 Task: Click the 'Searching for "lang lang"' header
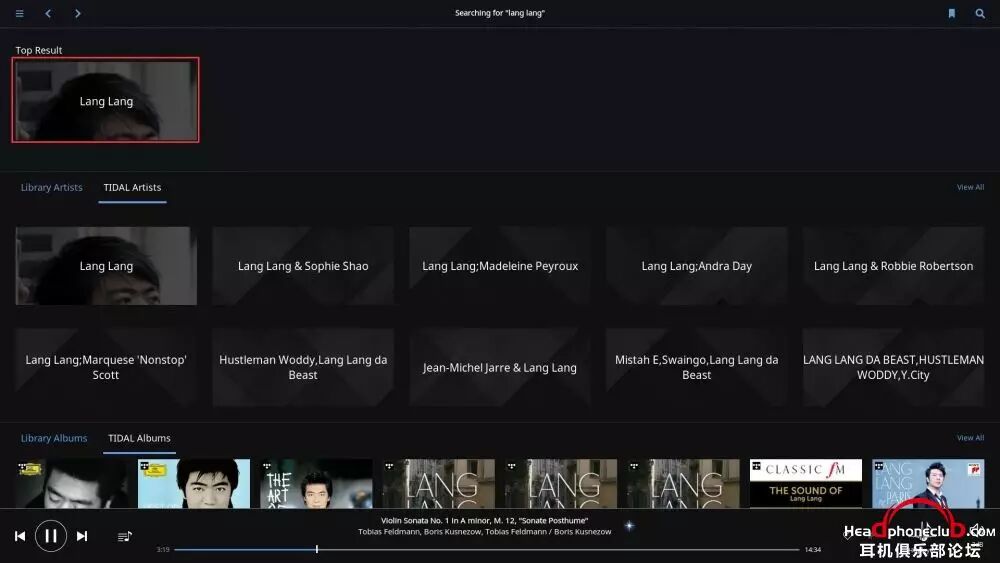[x=499, y=13]
